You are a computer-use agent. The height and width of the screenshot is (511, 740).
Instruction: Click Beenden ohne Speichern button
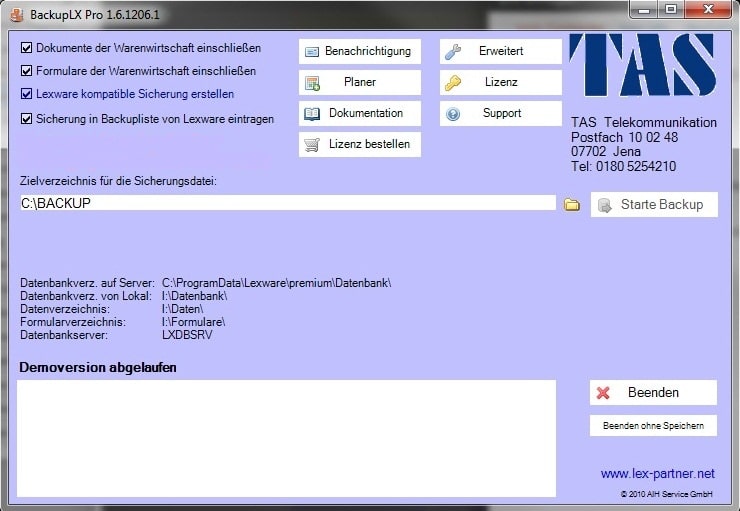click(653, 426)
